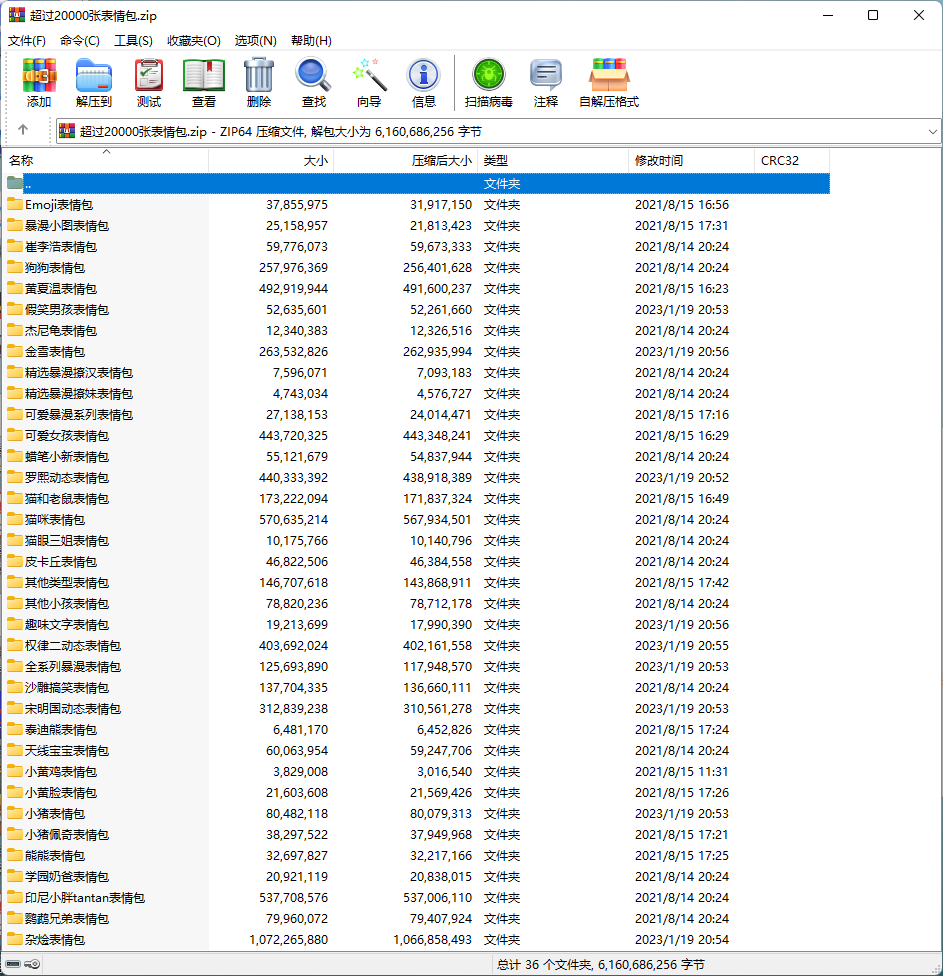Click the SFX (自解压格式) icon
The height and width of the screenshot is (976, 943).
[x=609, y=83]
